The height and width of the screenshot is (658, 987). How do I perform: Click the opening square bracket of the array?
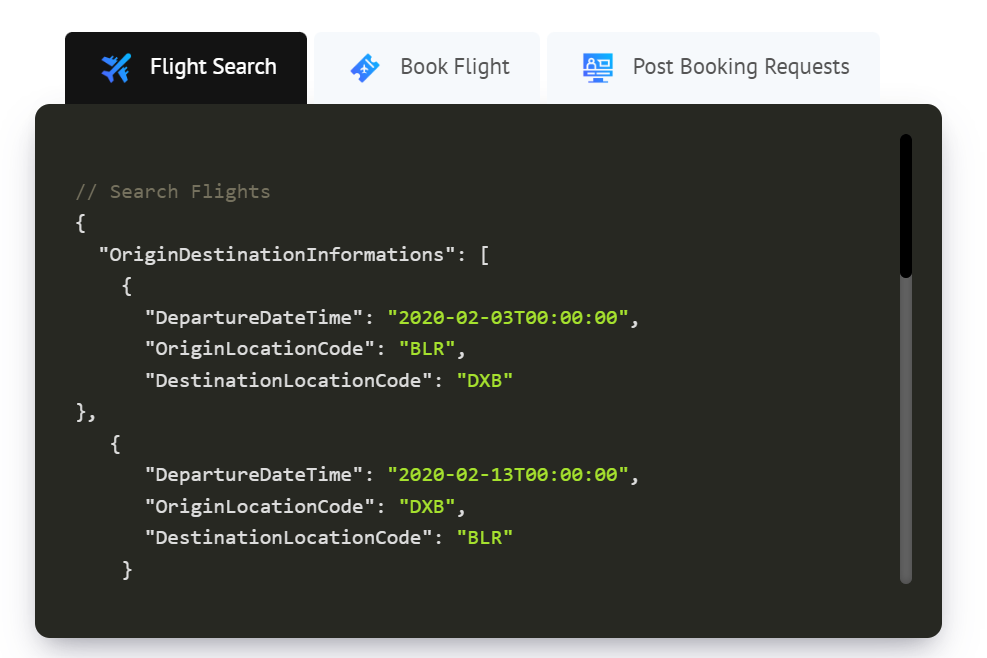485,255
